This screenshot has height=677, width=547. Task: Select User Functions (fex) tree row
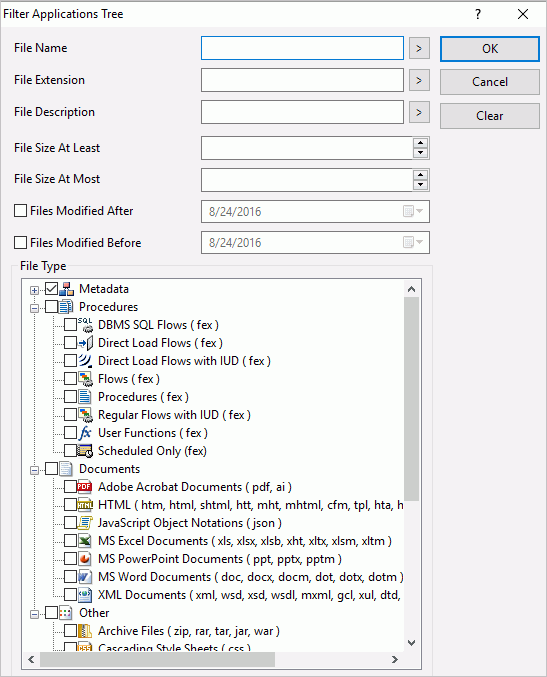[x=153, y=433]
